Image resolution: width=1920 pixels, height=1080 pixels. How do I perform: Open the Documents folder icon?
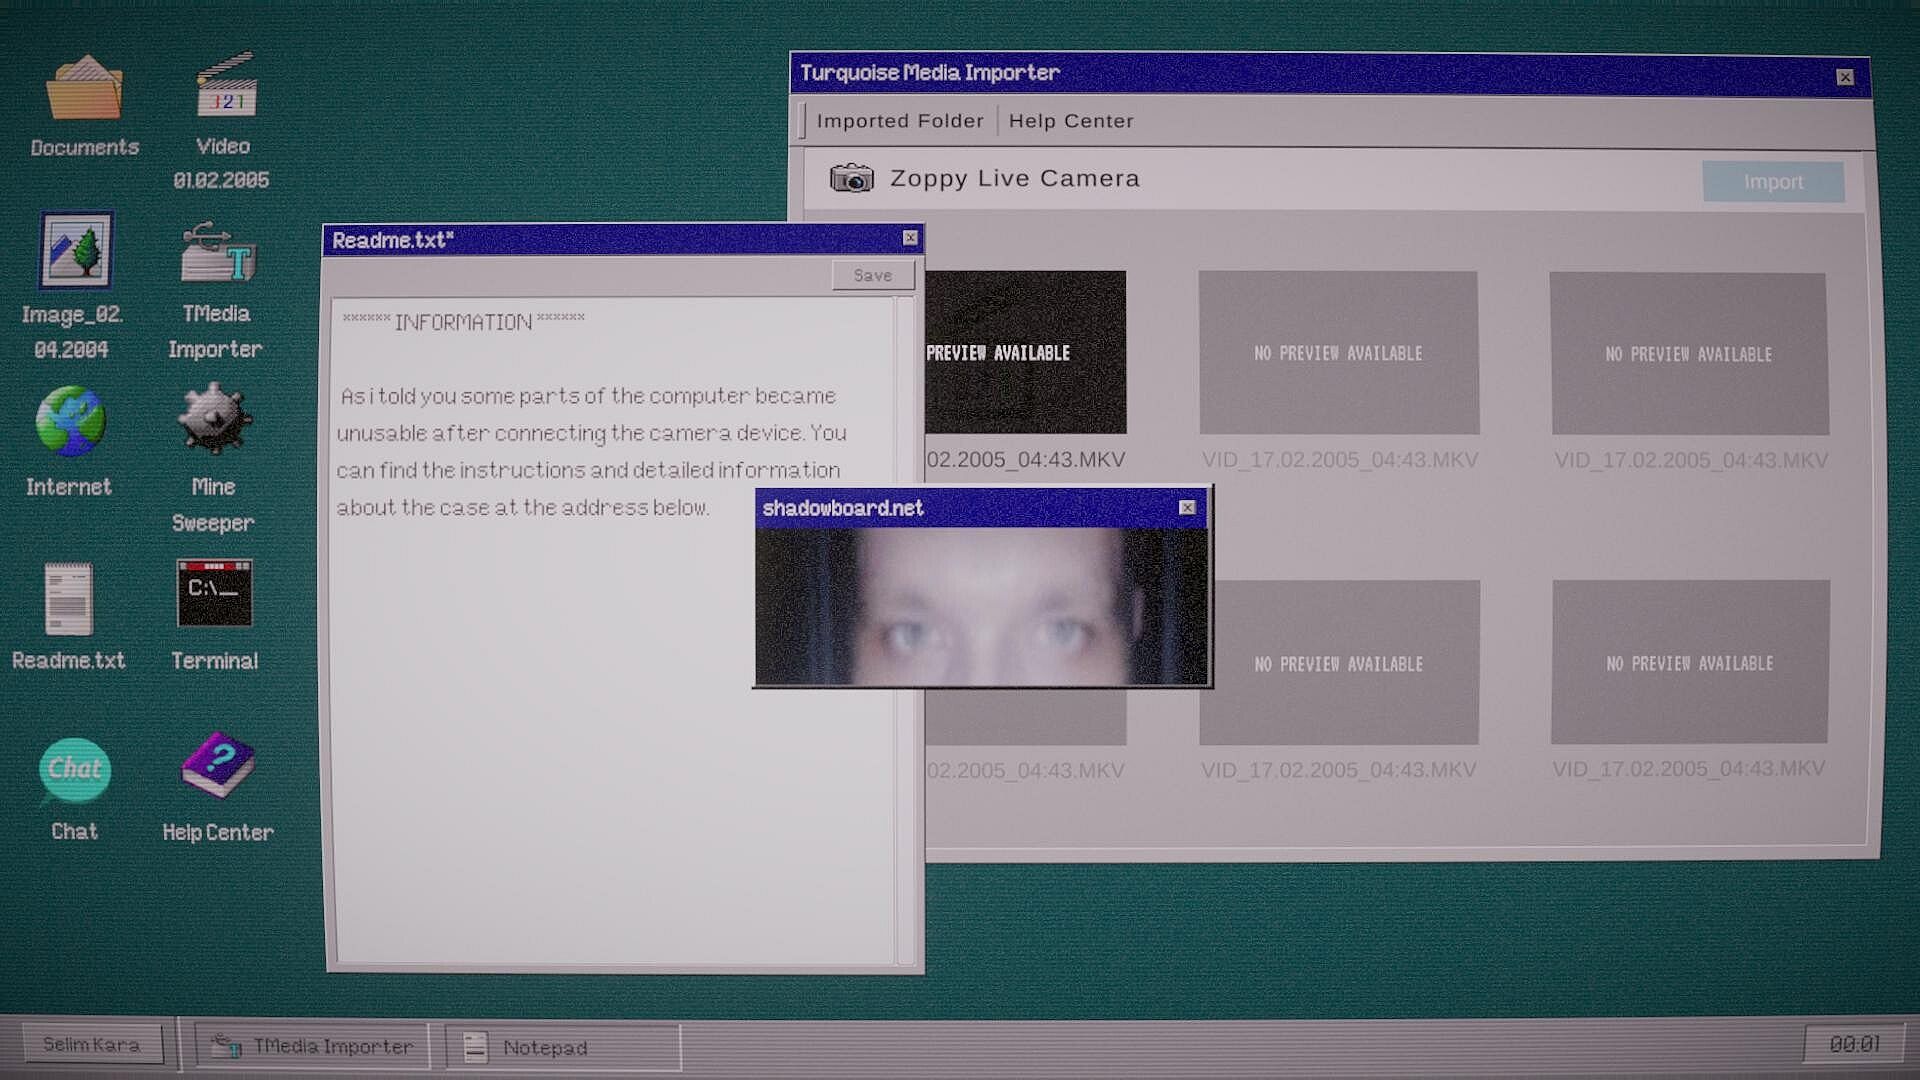pyautogui.click(x=85, y=90)
